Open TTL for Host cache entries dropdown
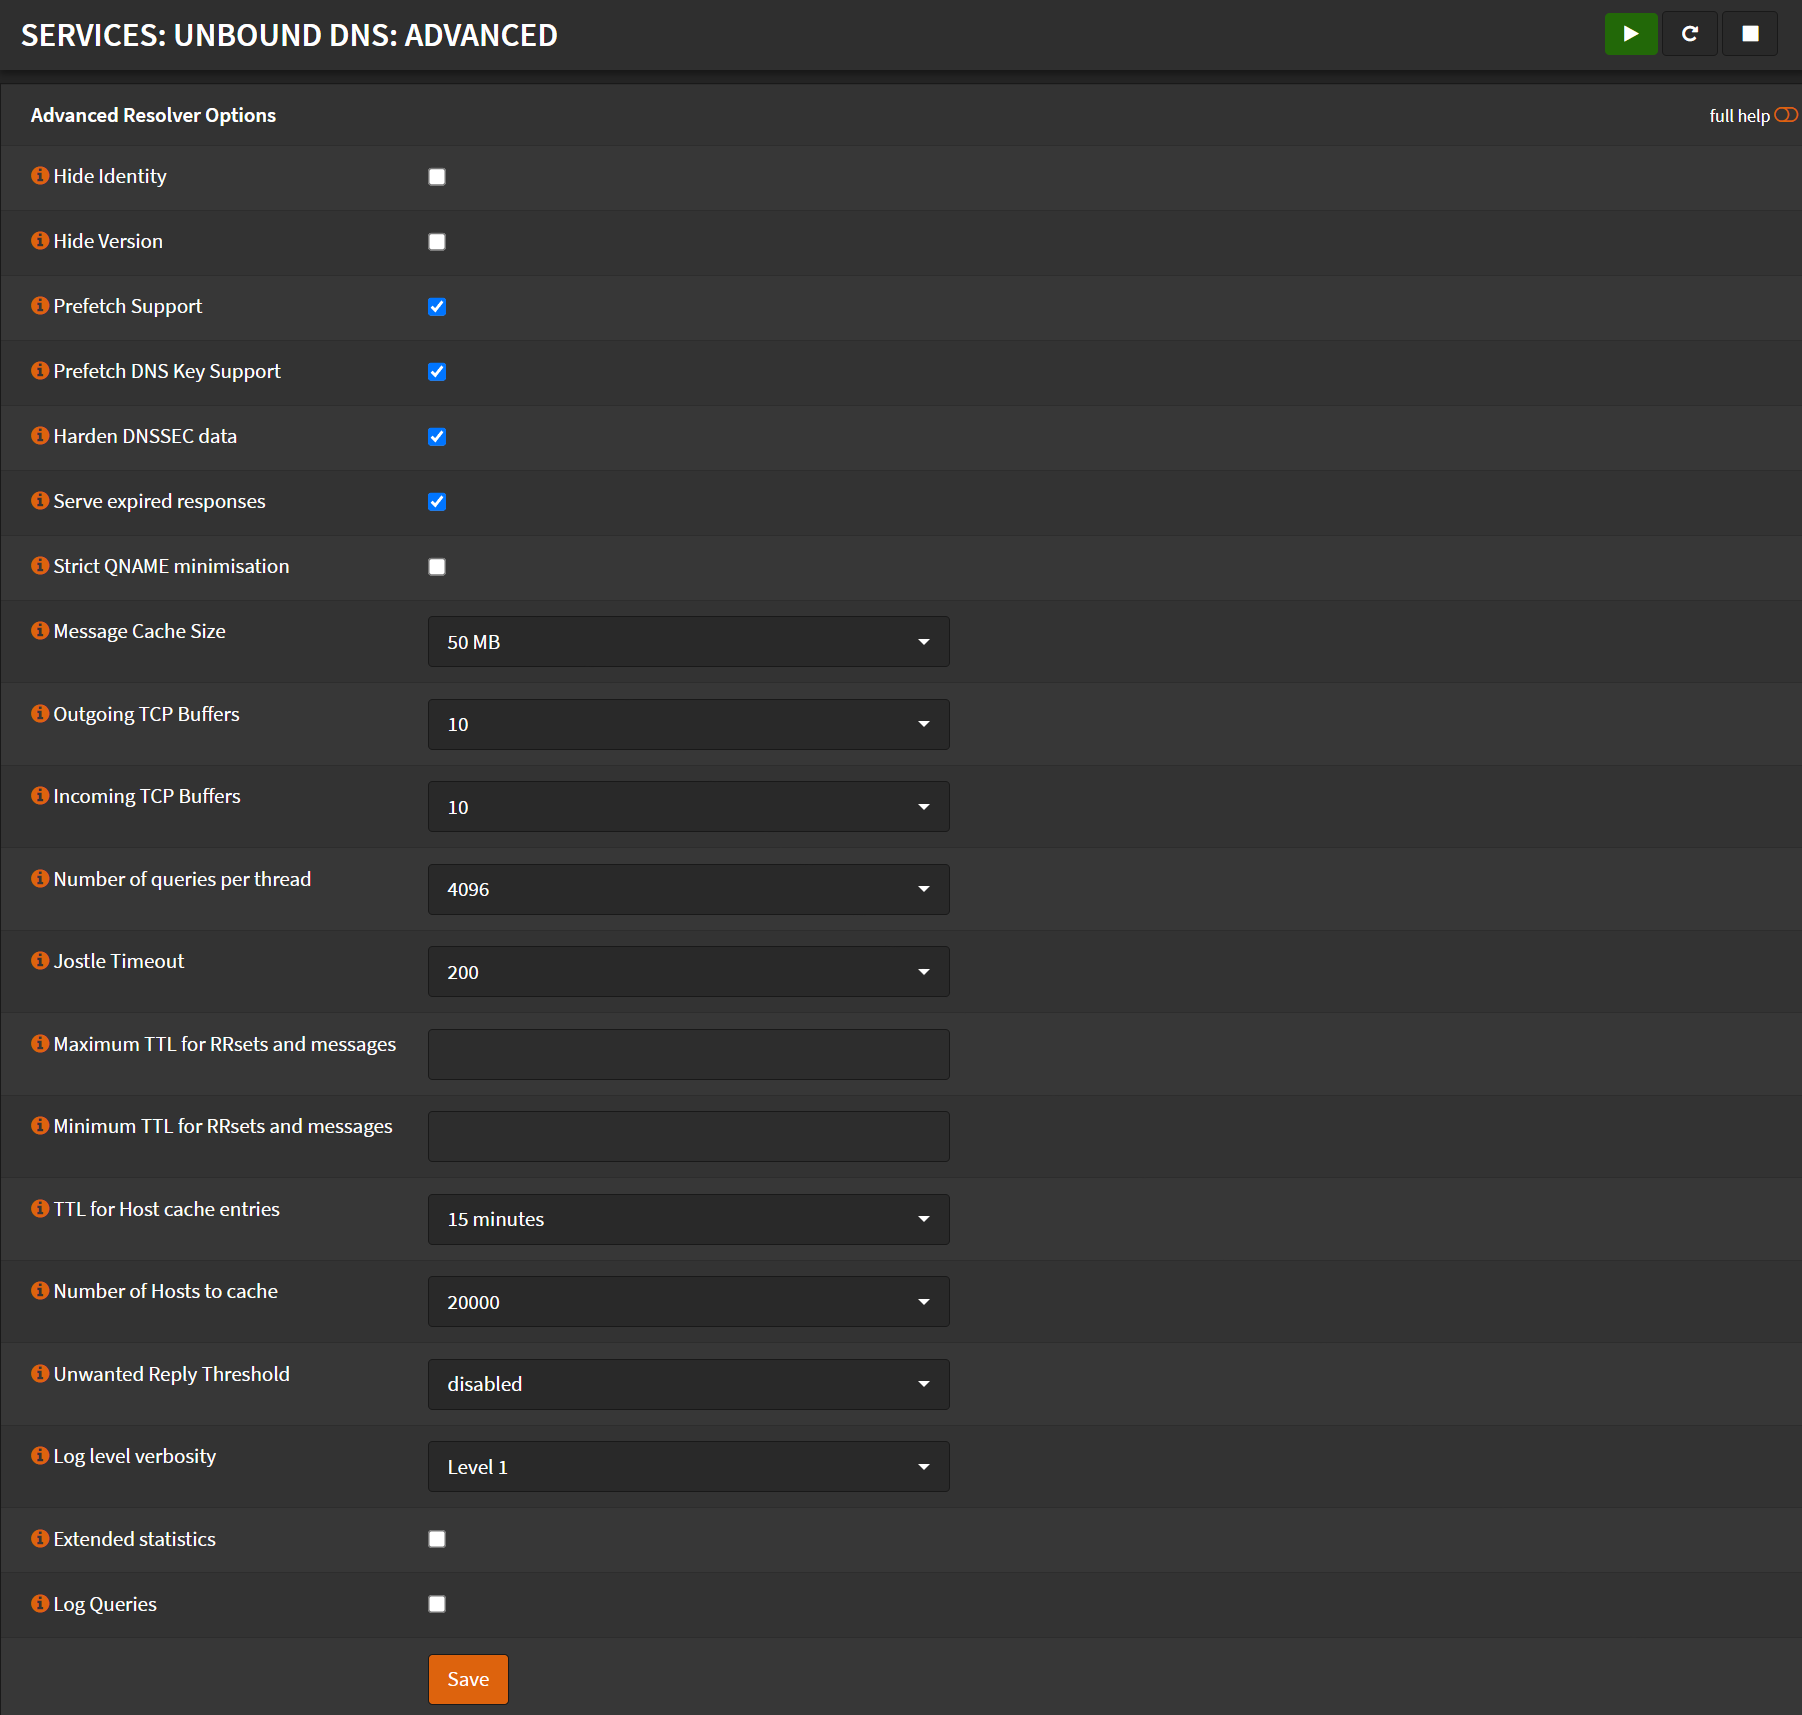 [688, 1219]
